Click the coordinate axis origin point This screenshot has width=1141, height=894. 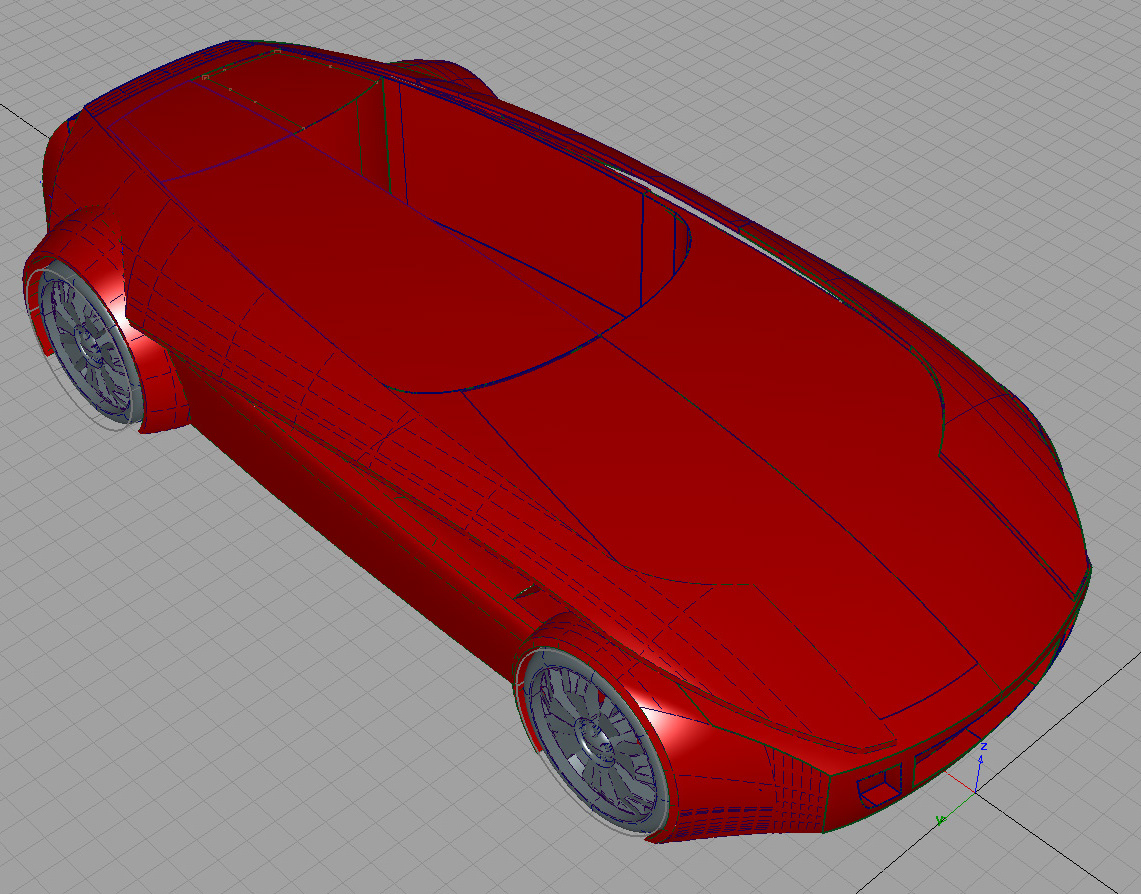pyautogui.click(x=975, y=791)
